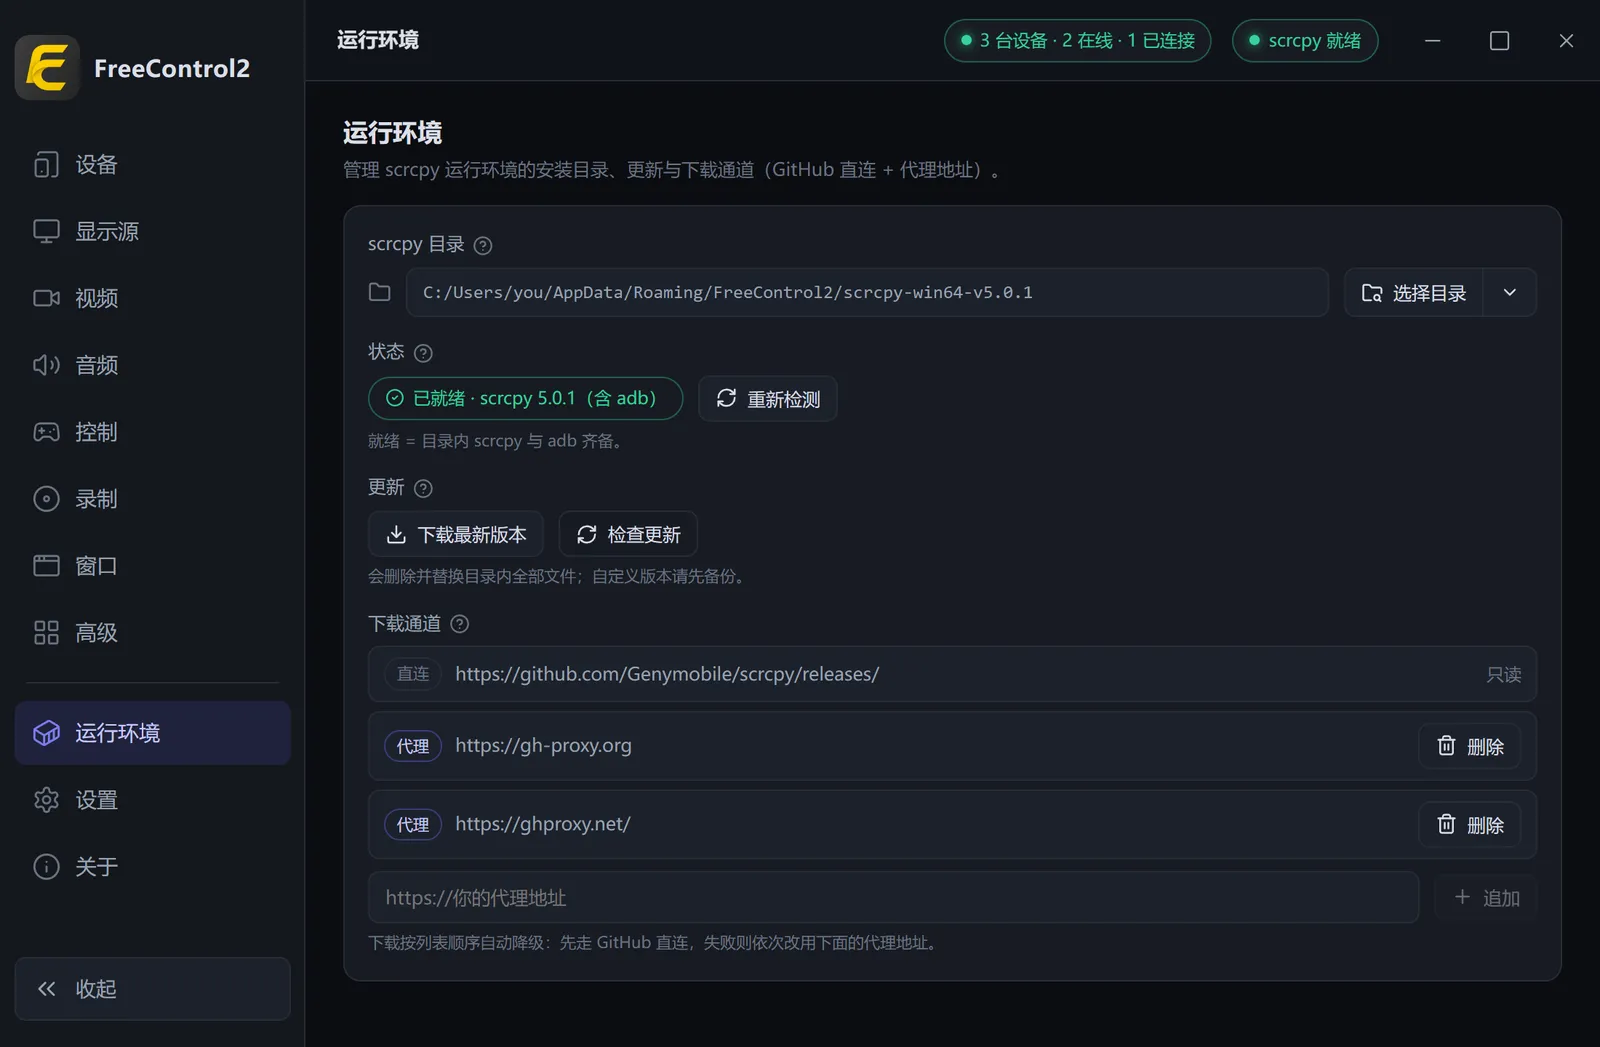
Task: Click the FreeControl2 logo icon
Action: coord(47,68)
